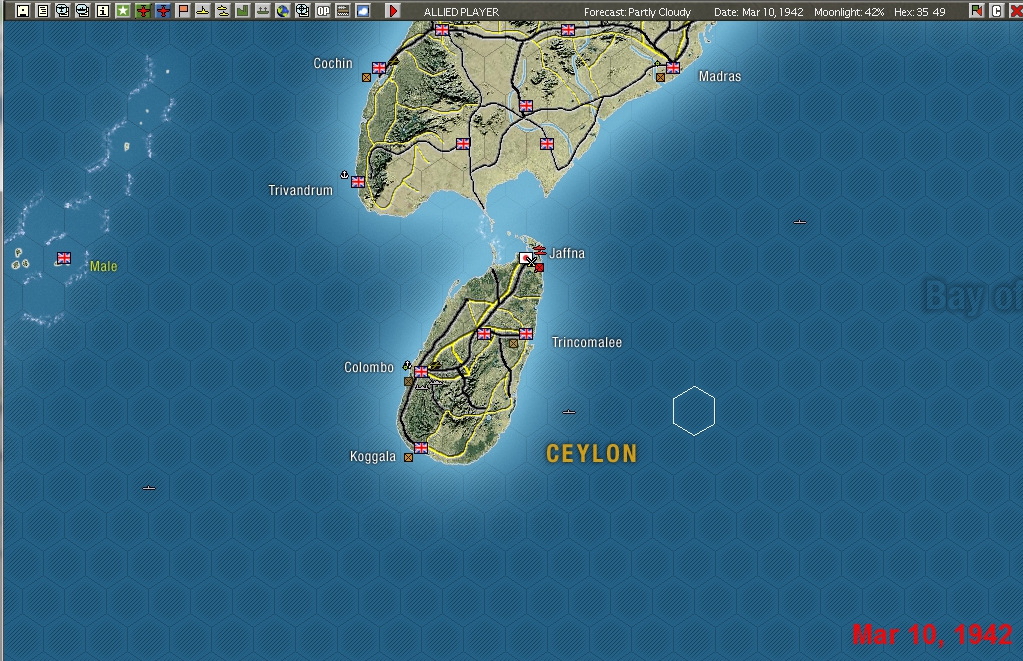Select the climbing aircraft icon
Screen dimensions: 1023x661
[x=222, y=9]
